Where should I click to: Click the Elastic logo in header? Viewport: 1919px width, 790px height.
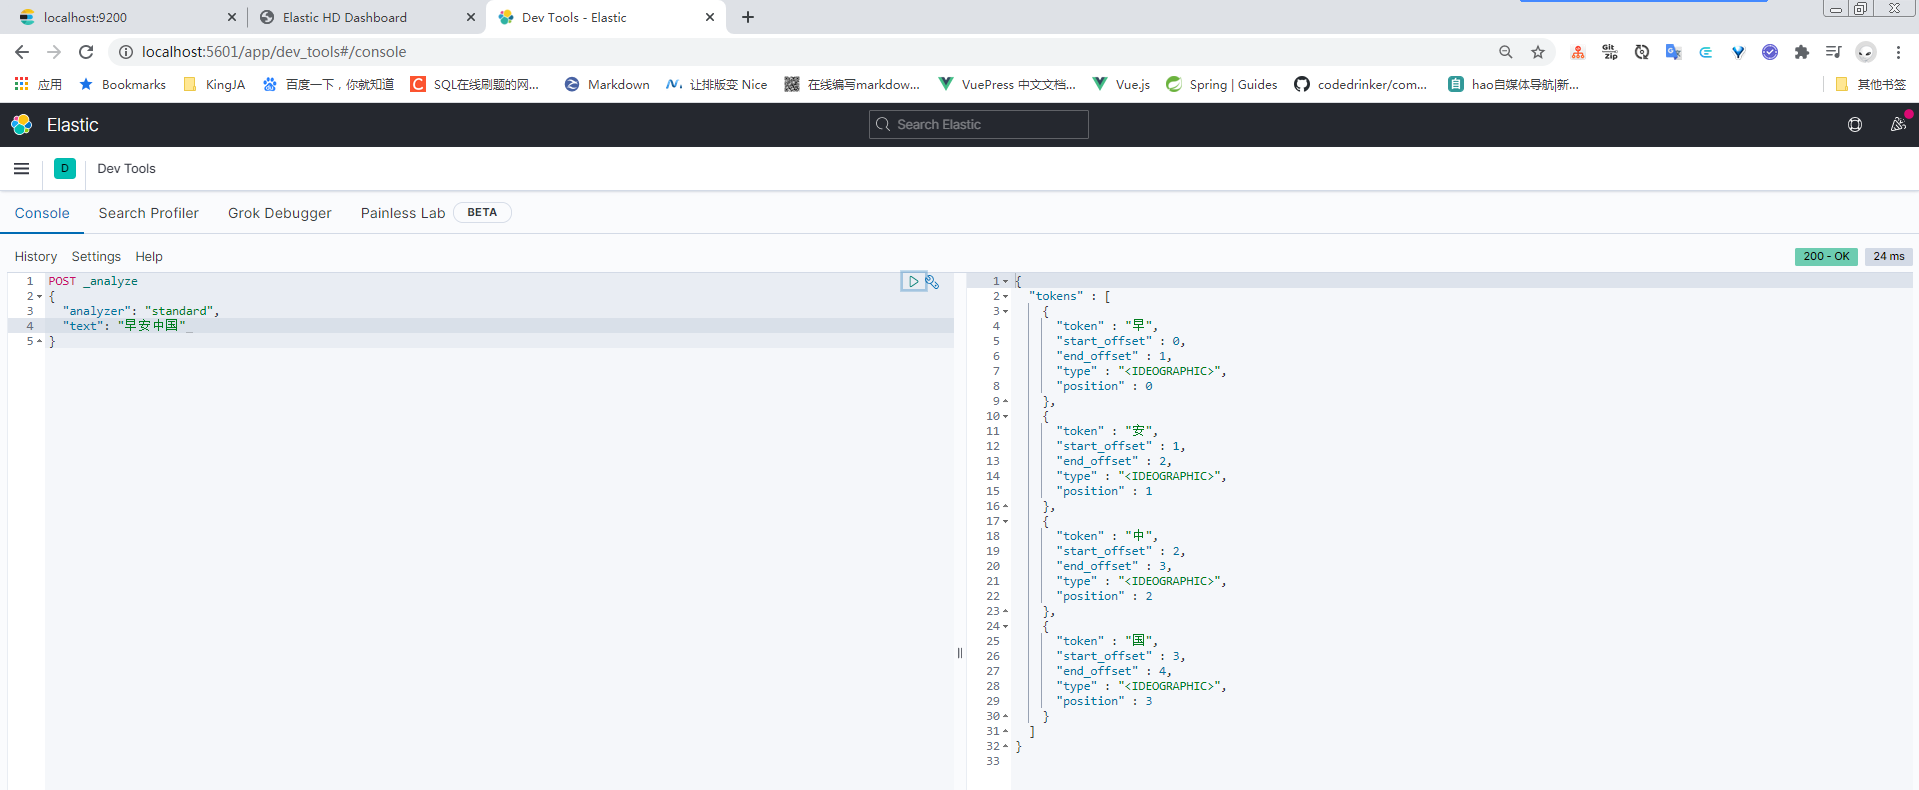(21, 125)
